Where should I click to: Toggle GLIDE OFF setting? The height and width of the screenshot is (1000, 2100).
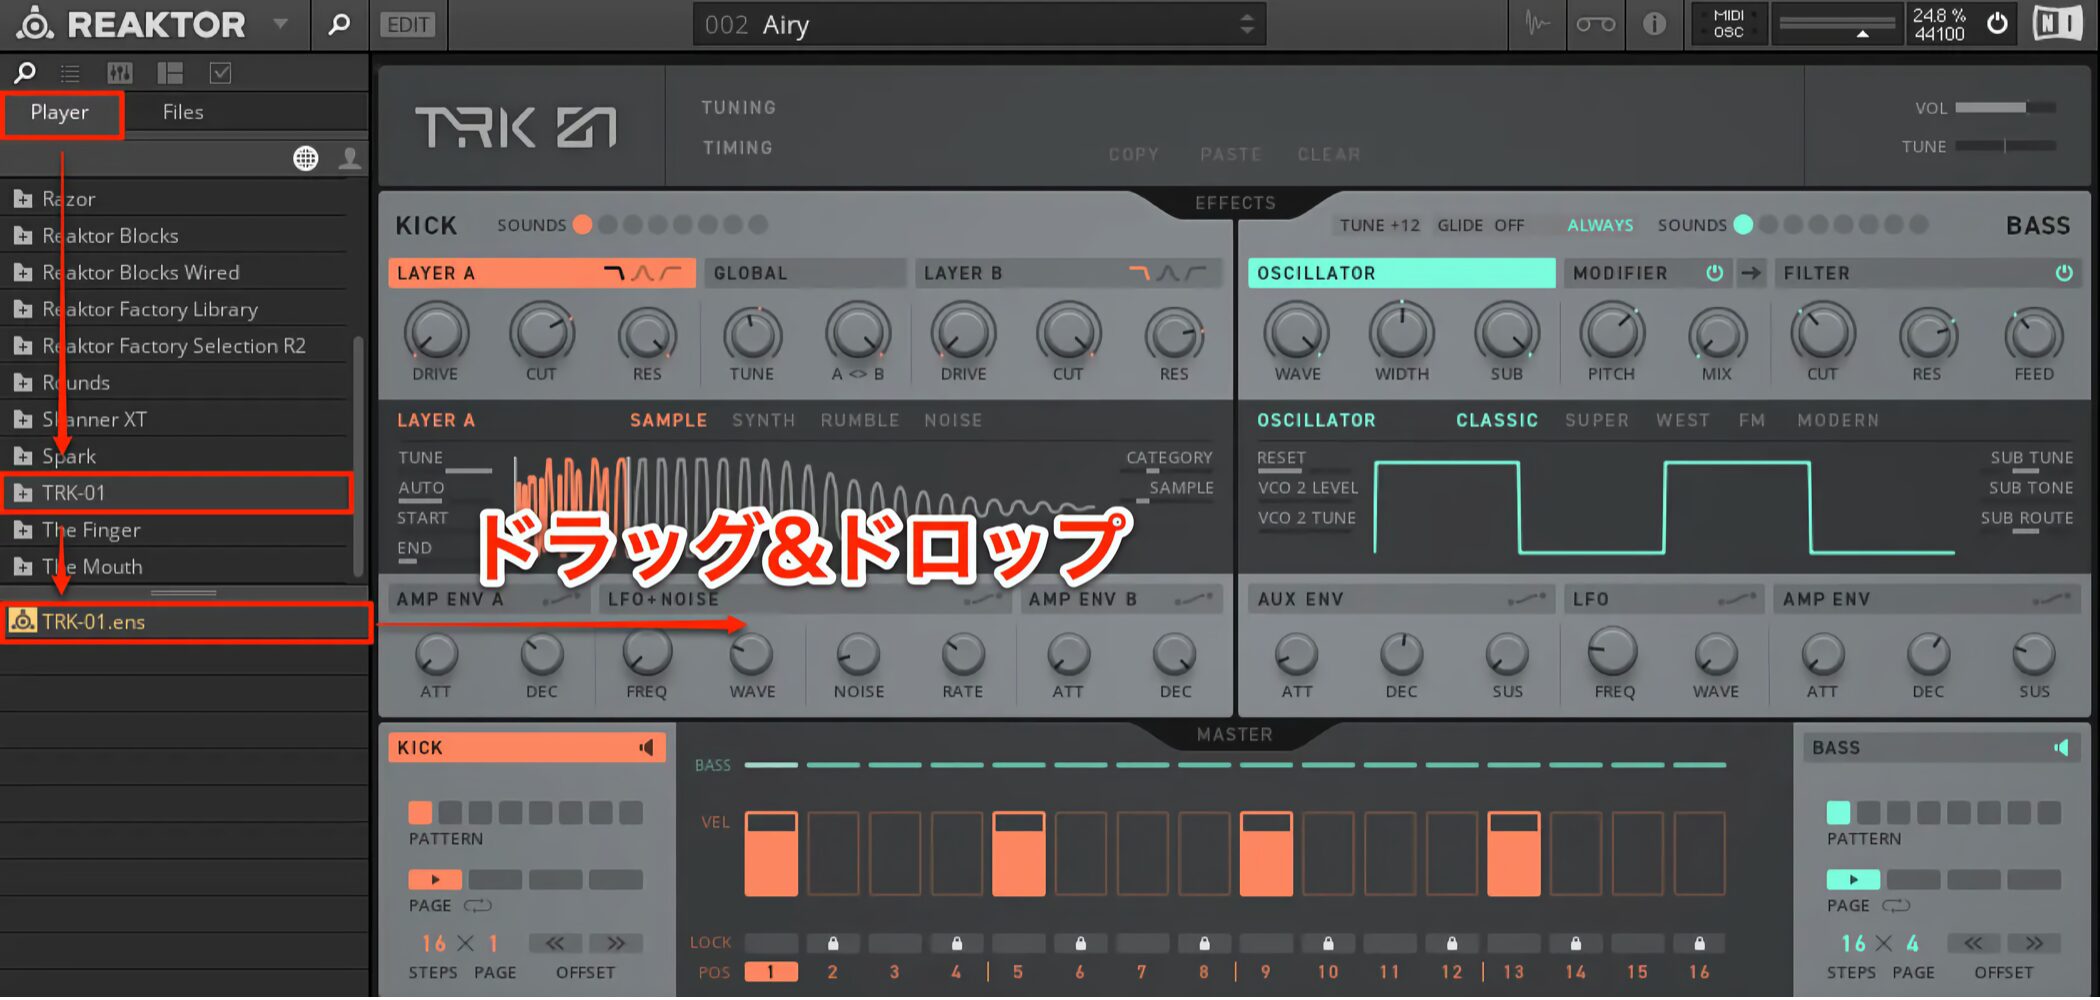coord(1481,226)
